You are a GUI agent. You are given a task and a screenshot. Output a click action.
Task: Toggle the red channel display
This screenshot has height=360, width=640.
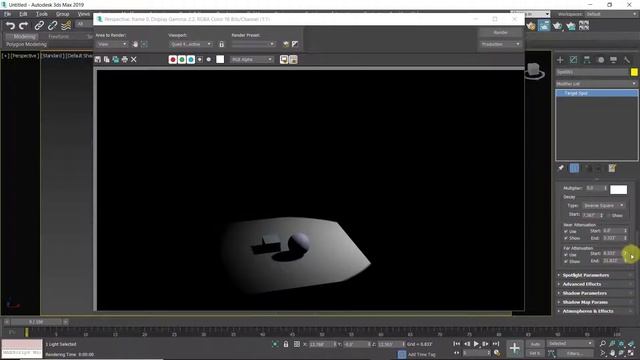pos(173,60)
